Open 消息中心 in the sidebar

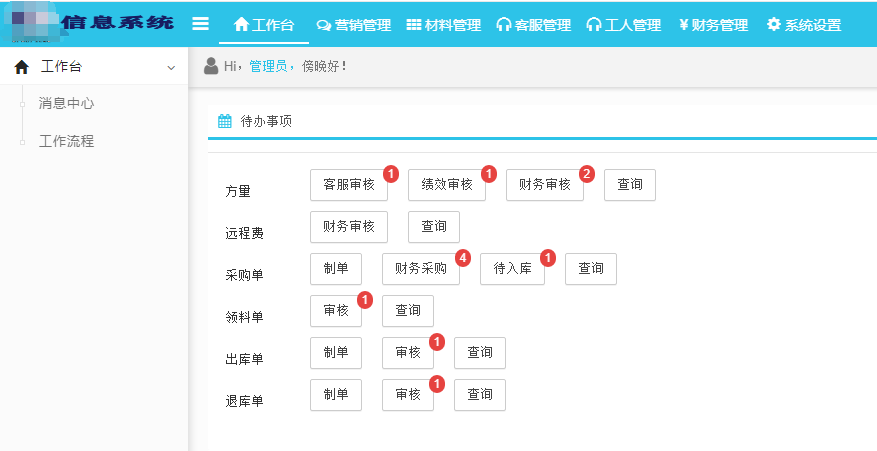coord(66,104)
